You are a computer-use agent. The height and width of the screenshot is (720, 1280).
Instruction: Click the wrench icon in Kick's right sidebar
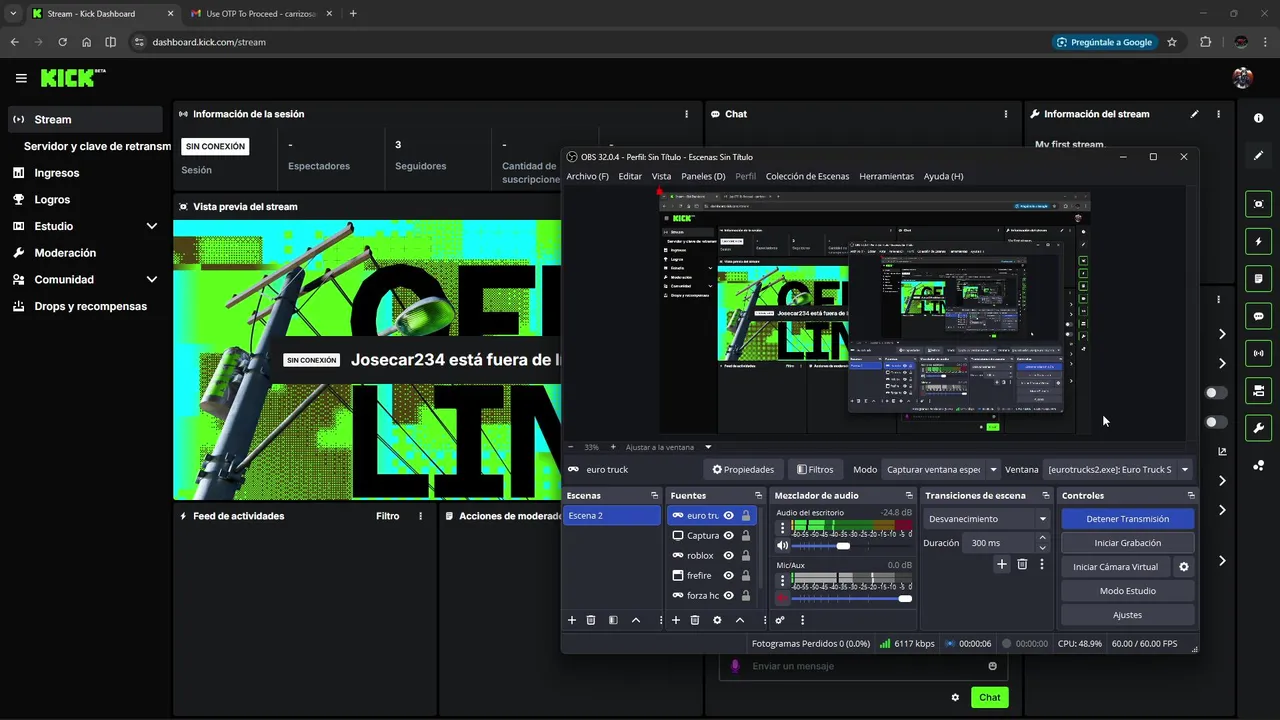point(1258,428)
